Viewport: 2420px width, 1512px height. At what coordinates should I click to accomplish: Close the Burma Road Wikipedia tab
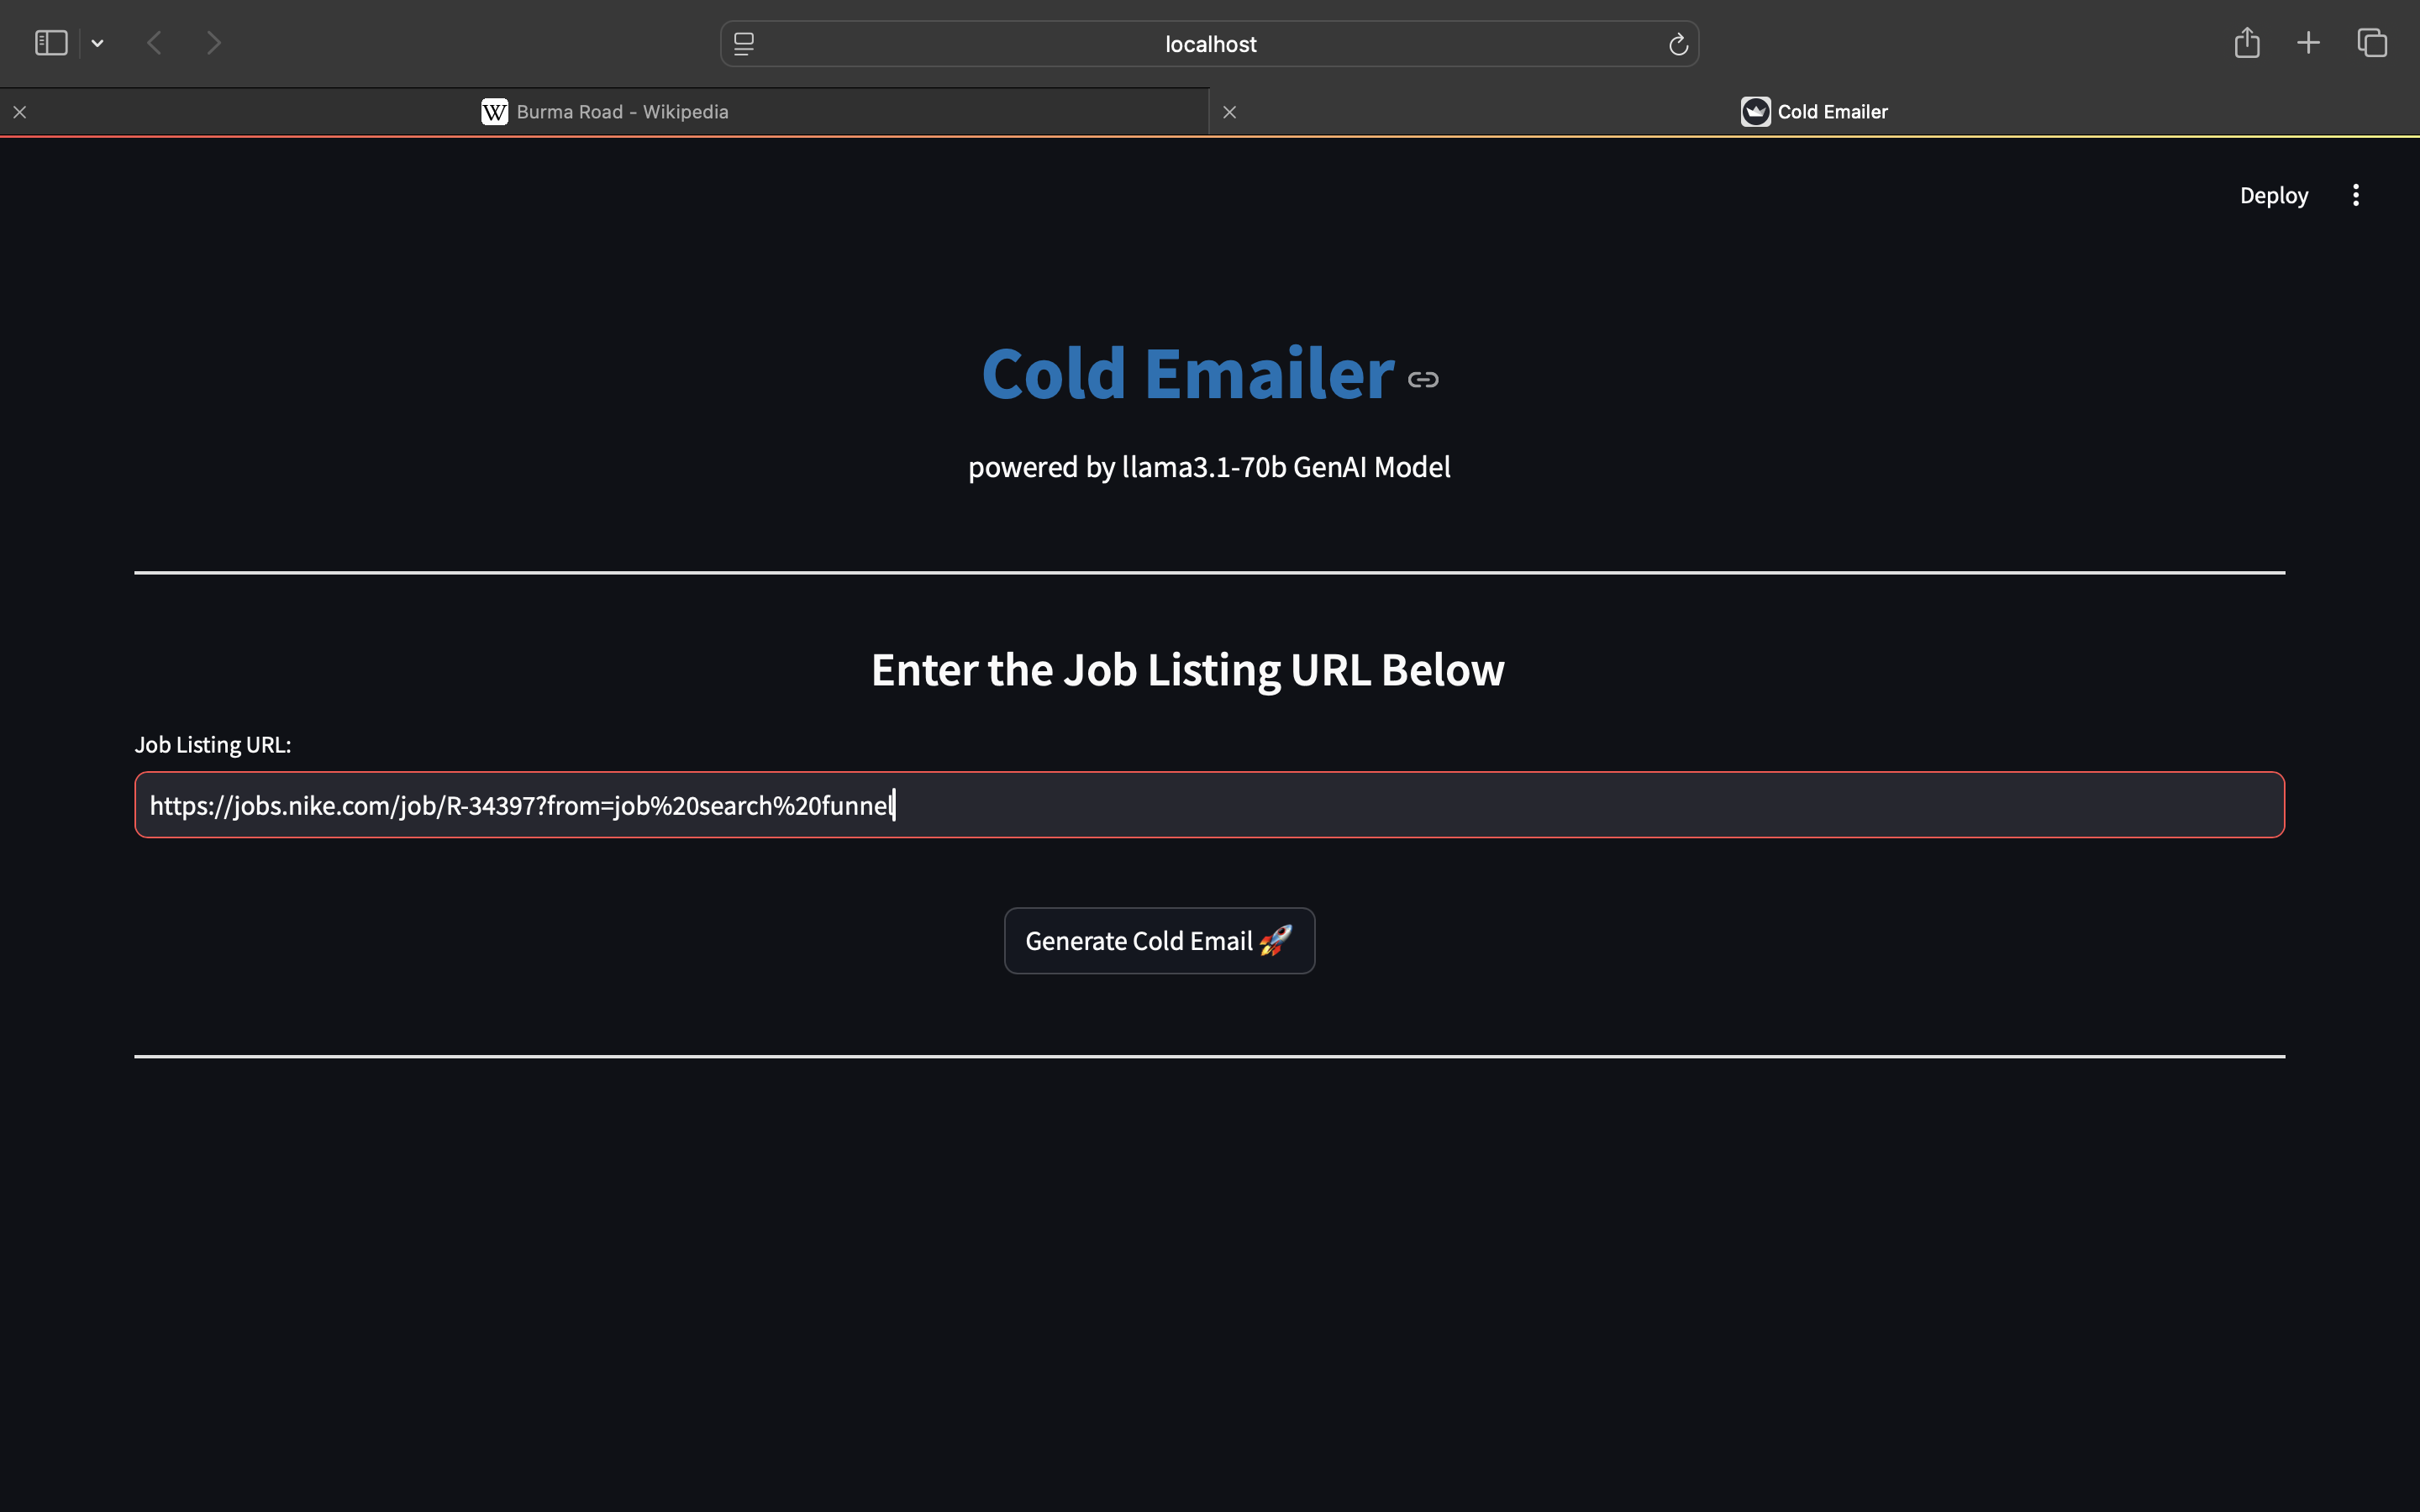[20, 112]
